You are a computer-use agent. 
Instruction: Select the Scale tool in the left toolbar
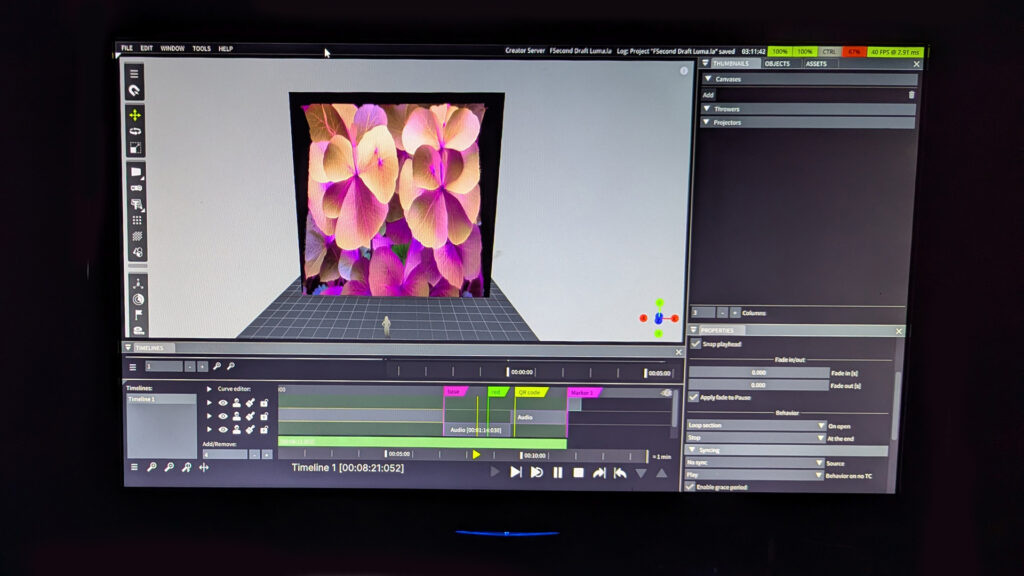(x=135, y=148)
